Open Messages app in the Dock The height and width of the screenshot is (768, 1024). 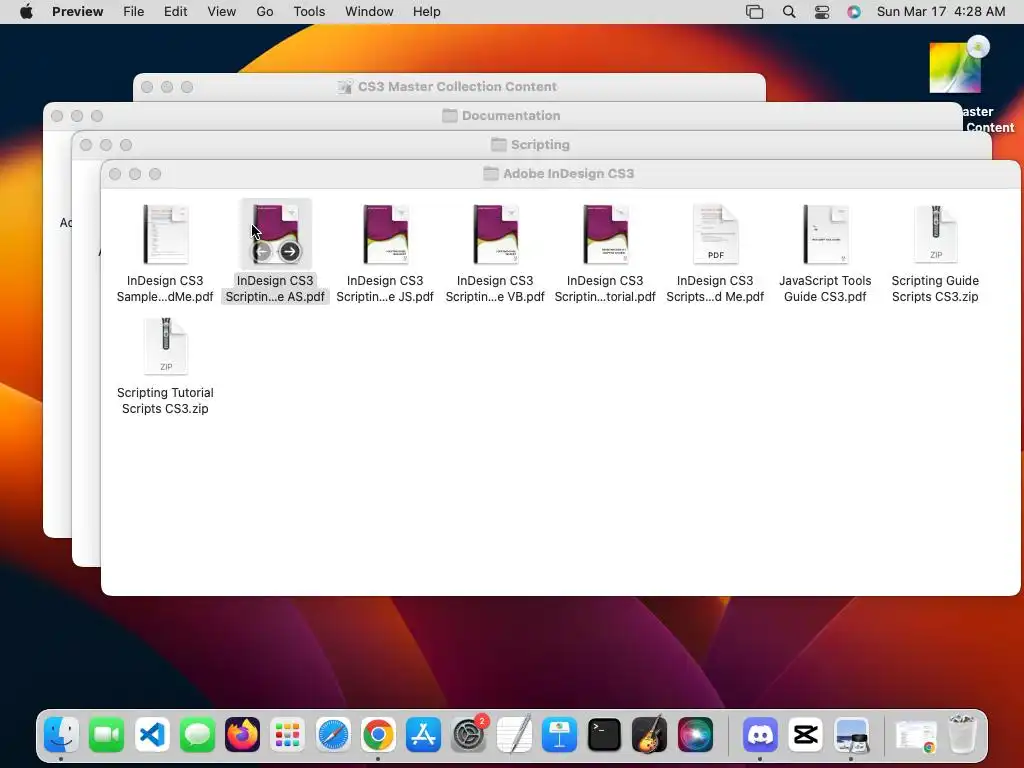point(197,735)
